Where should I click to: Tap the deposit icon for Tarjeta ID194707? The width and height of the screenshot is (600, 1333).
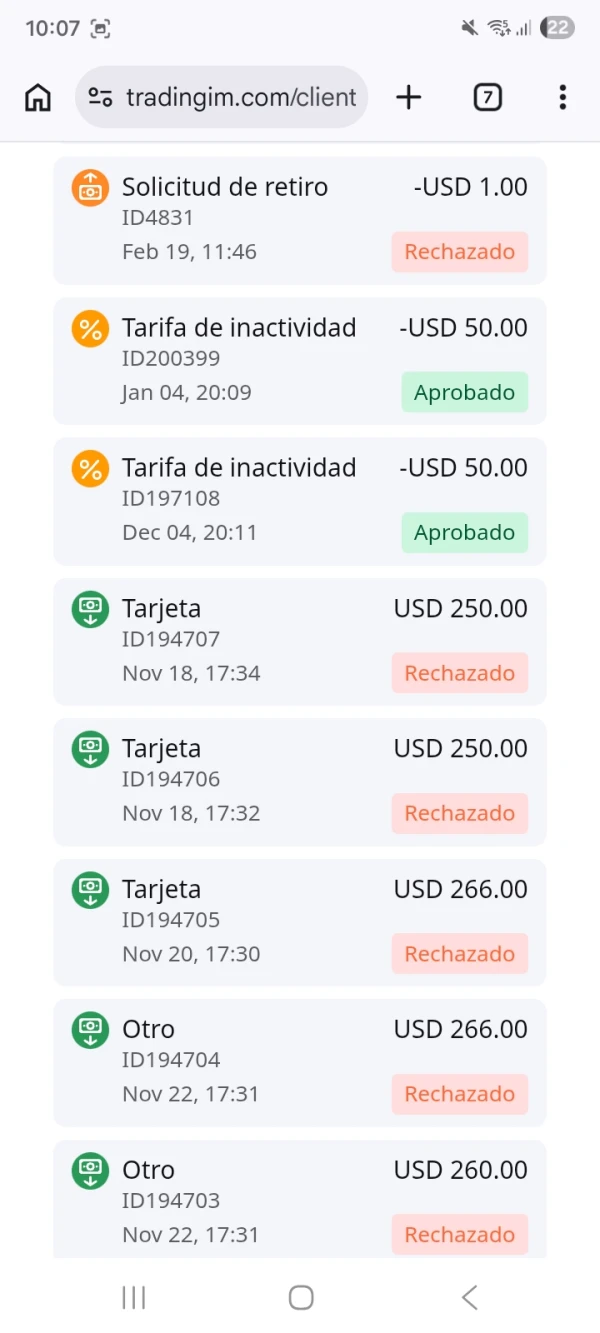point(90,610)
